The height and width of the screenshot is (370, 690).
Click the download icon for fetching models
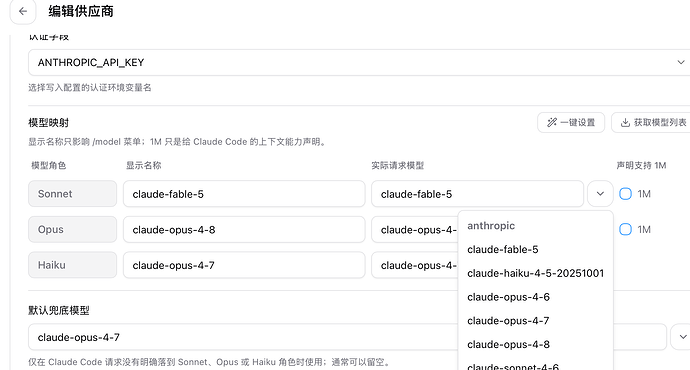[x=625, y=123]
